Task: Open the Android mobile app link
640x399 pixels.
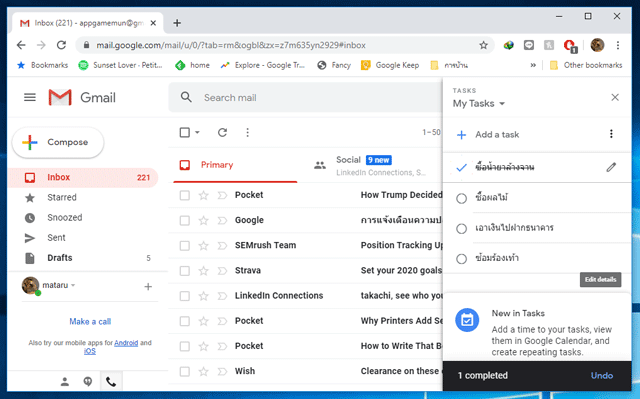Action: click(x=126, y=343)
